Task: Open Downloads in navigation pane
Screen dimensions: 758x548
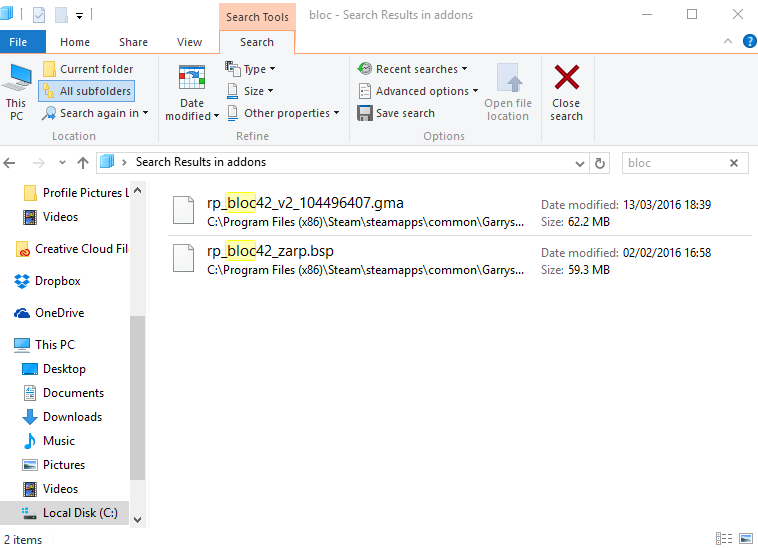Action: click(x=63, y=417)
